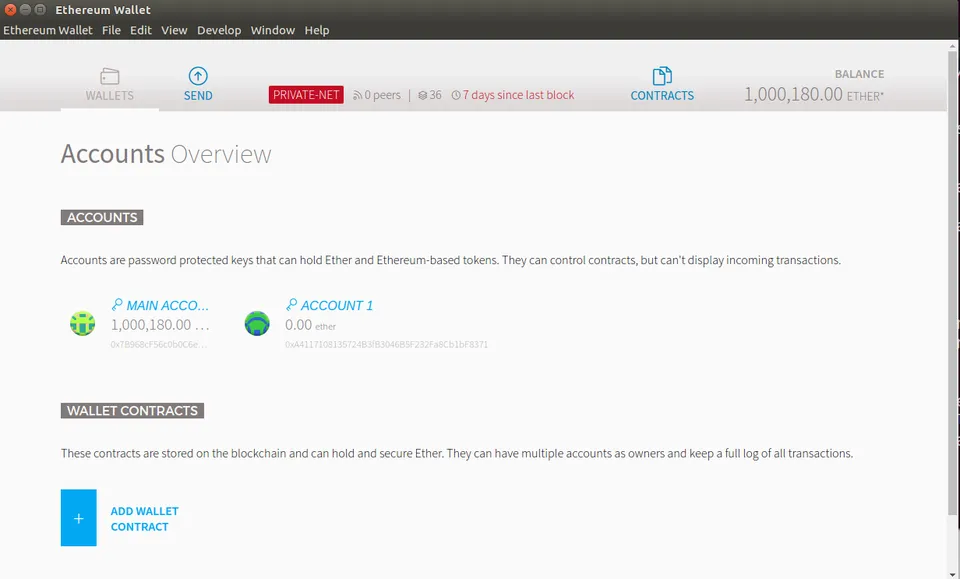960x579 pixels.
Task: Click the clock icon for last block
Action: (456, 95)
